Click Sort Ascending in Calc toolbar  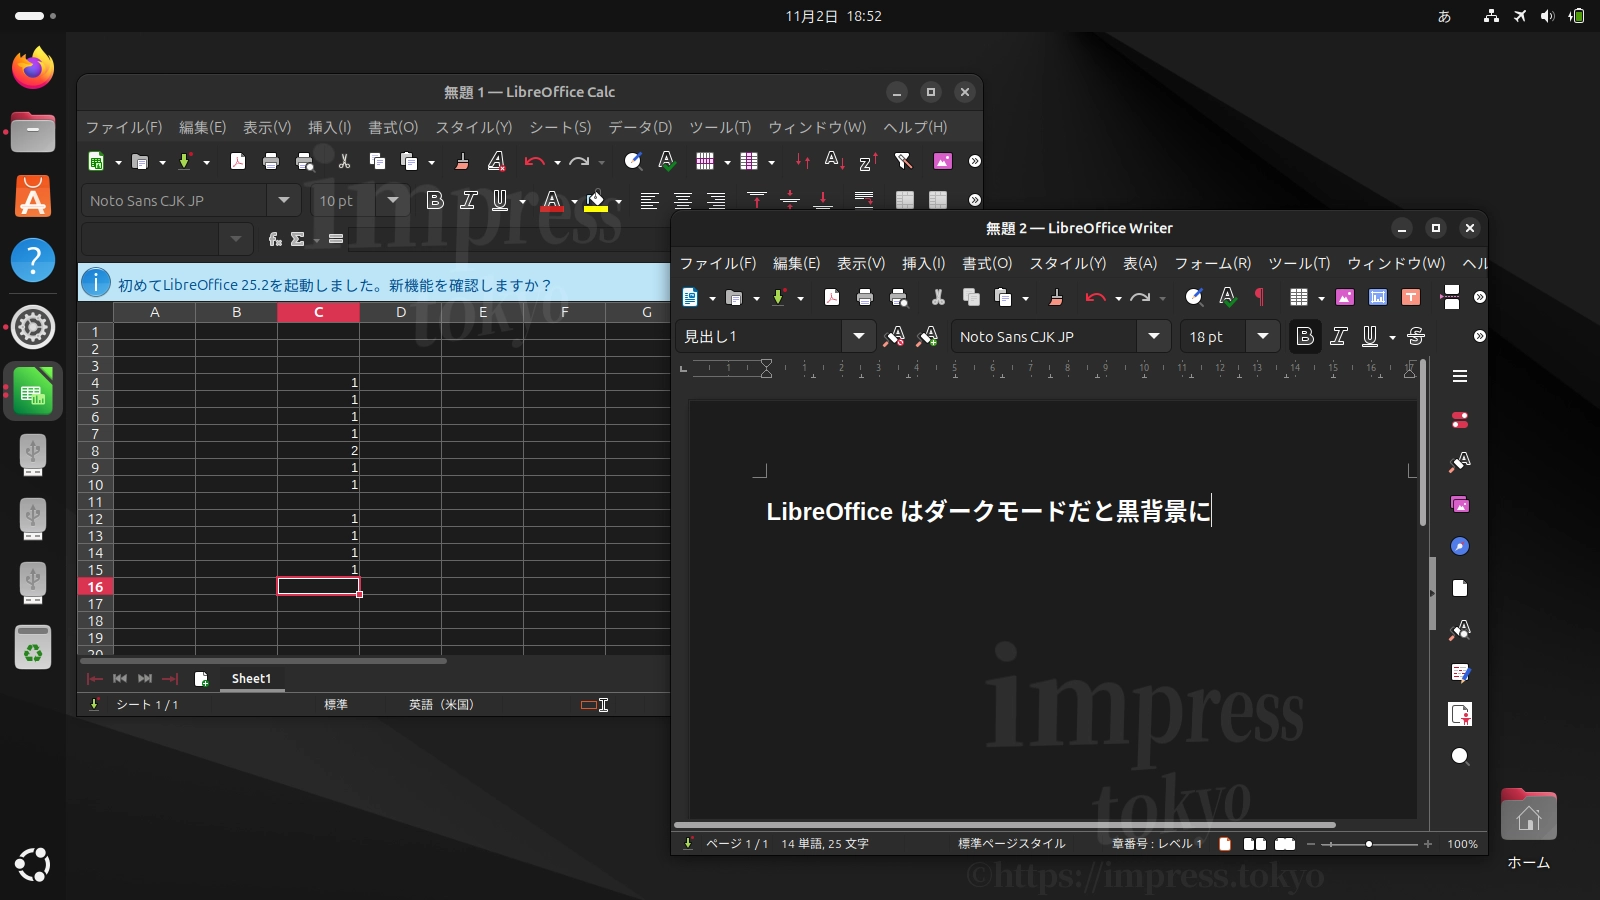coord(835,161)
